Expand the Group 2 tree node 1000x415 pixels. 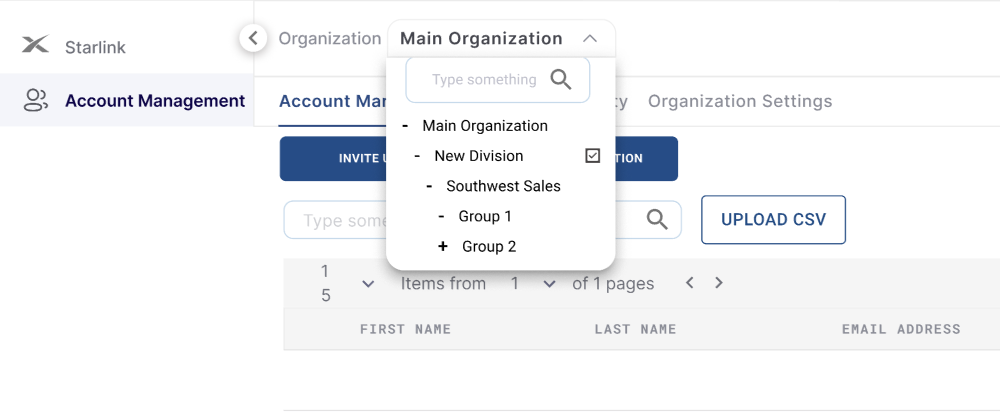pos(442,246)
